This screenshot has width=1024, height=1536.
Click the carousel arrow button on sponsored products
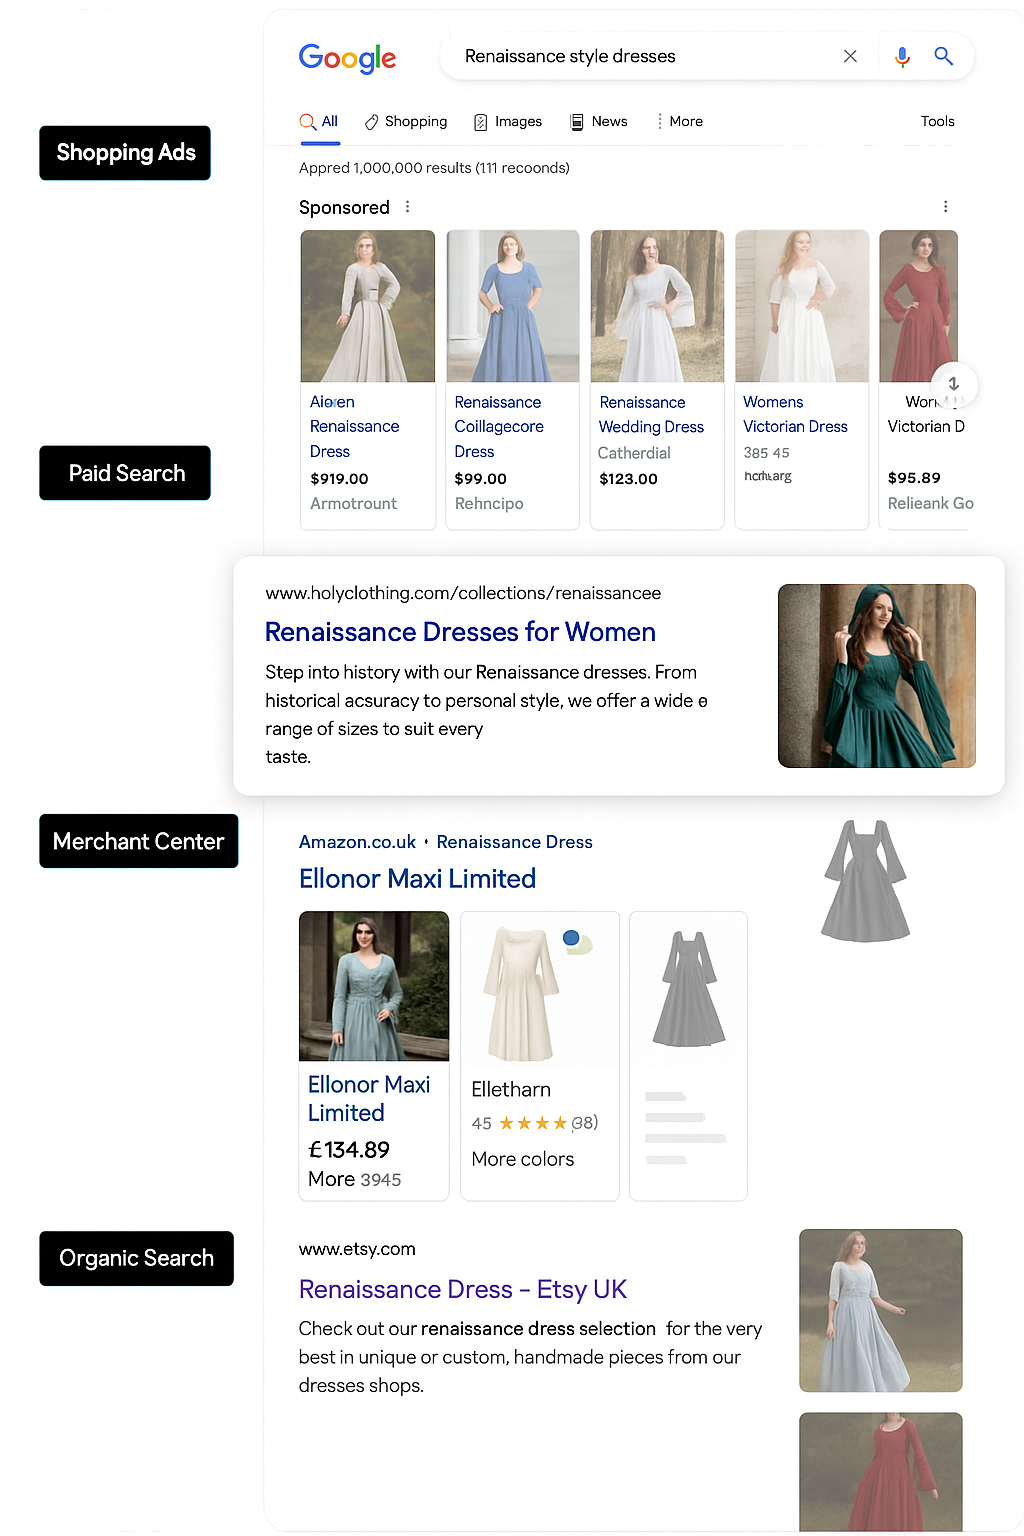[954, 385]
